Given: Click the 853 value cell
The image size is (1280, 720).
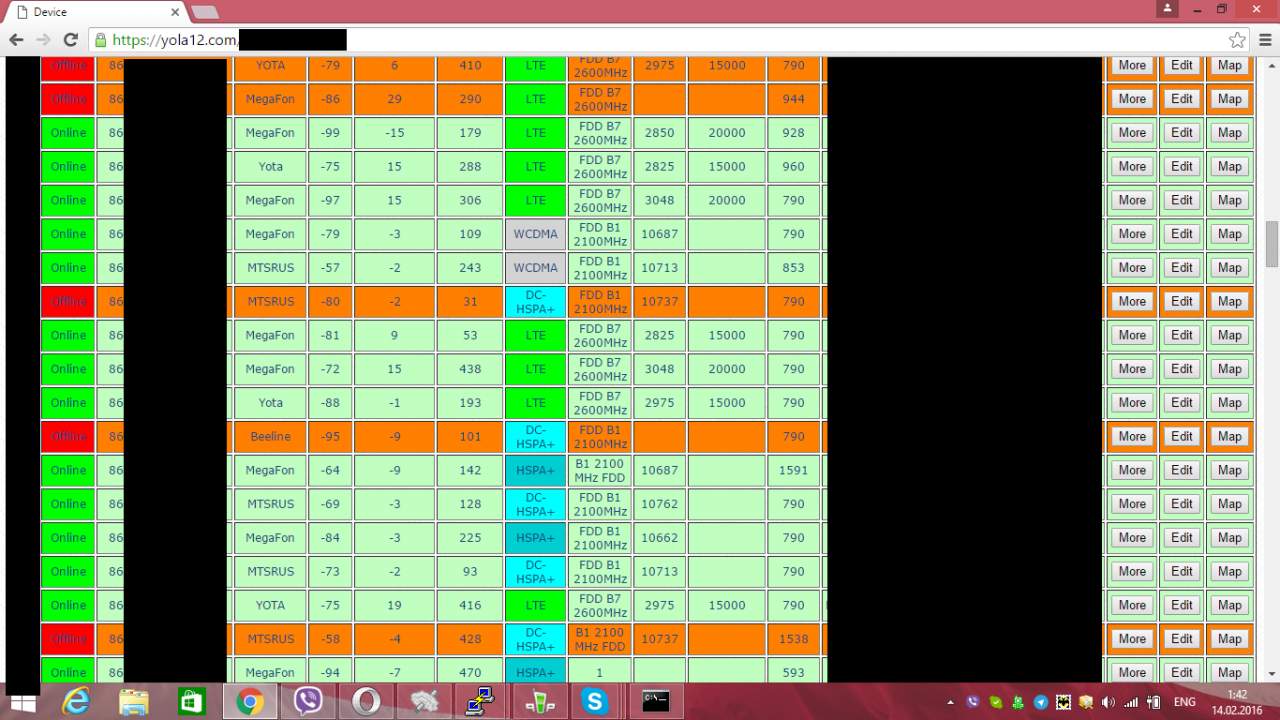Looking at the screenshot, I should click(794, 268).
